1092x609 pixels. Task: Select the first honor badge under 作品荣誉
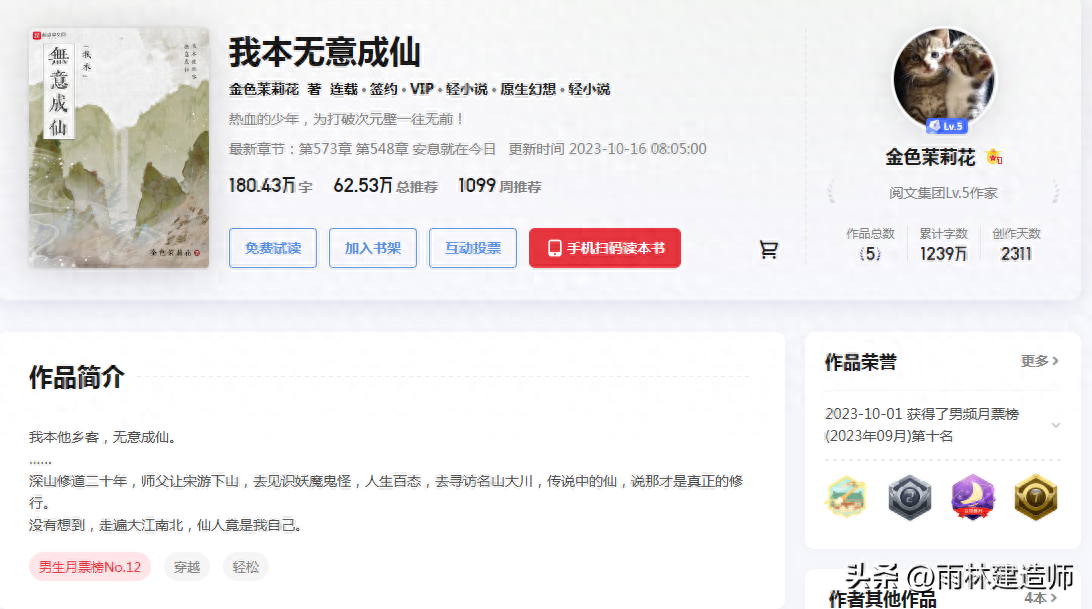point(846,497)
